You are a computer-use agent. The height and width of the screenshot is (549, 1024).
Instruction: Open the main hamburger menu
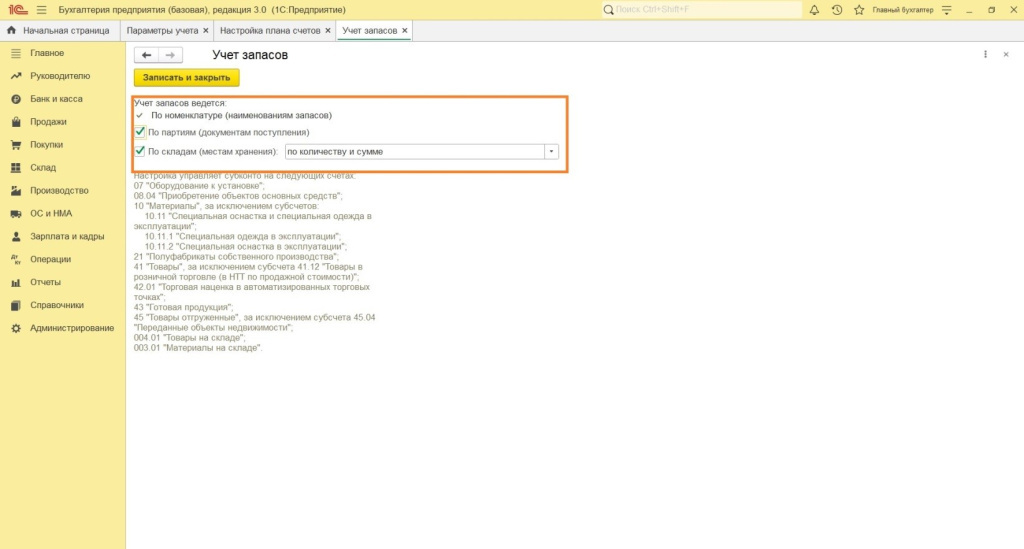42,10
